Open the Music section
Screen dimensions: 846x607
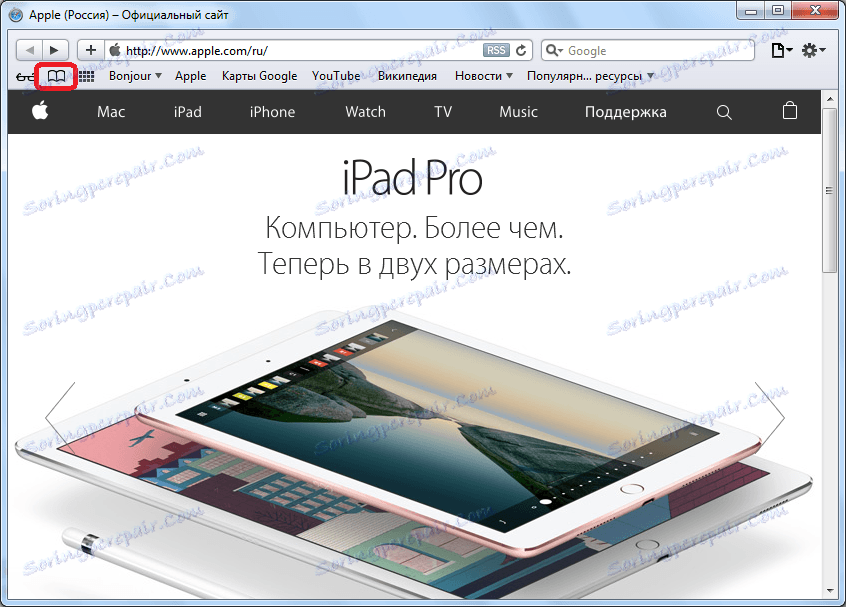point(518,112)
